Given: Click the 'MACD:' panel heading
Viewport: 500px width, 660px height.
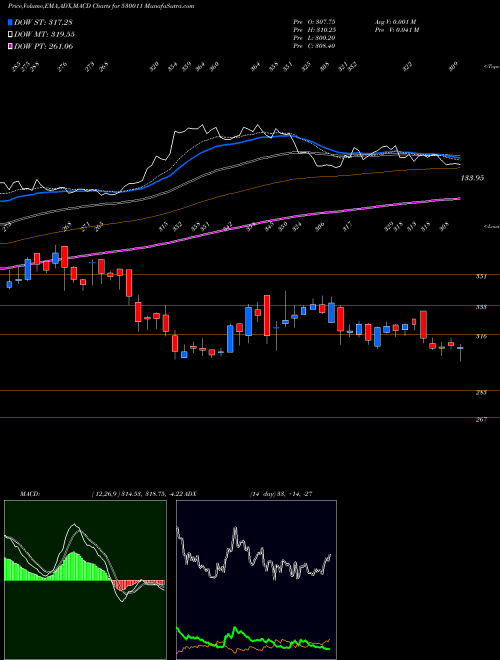Looking at the screenshot, I should [29, 494].
